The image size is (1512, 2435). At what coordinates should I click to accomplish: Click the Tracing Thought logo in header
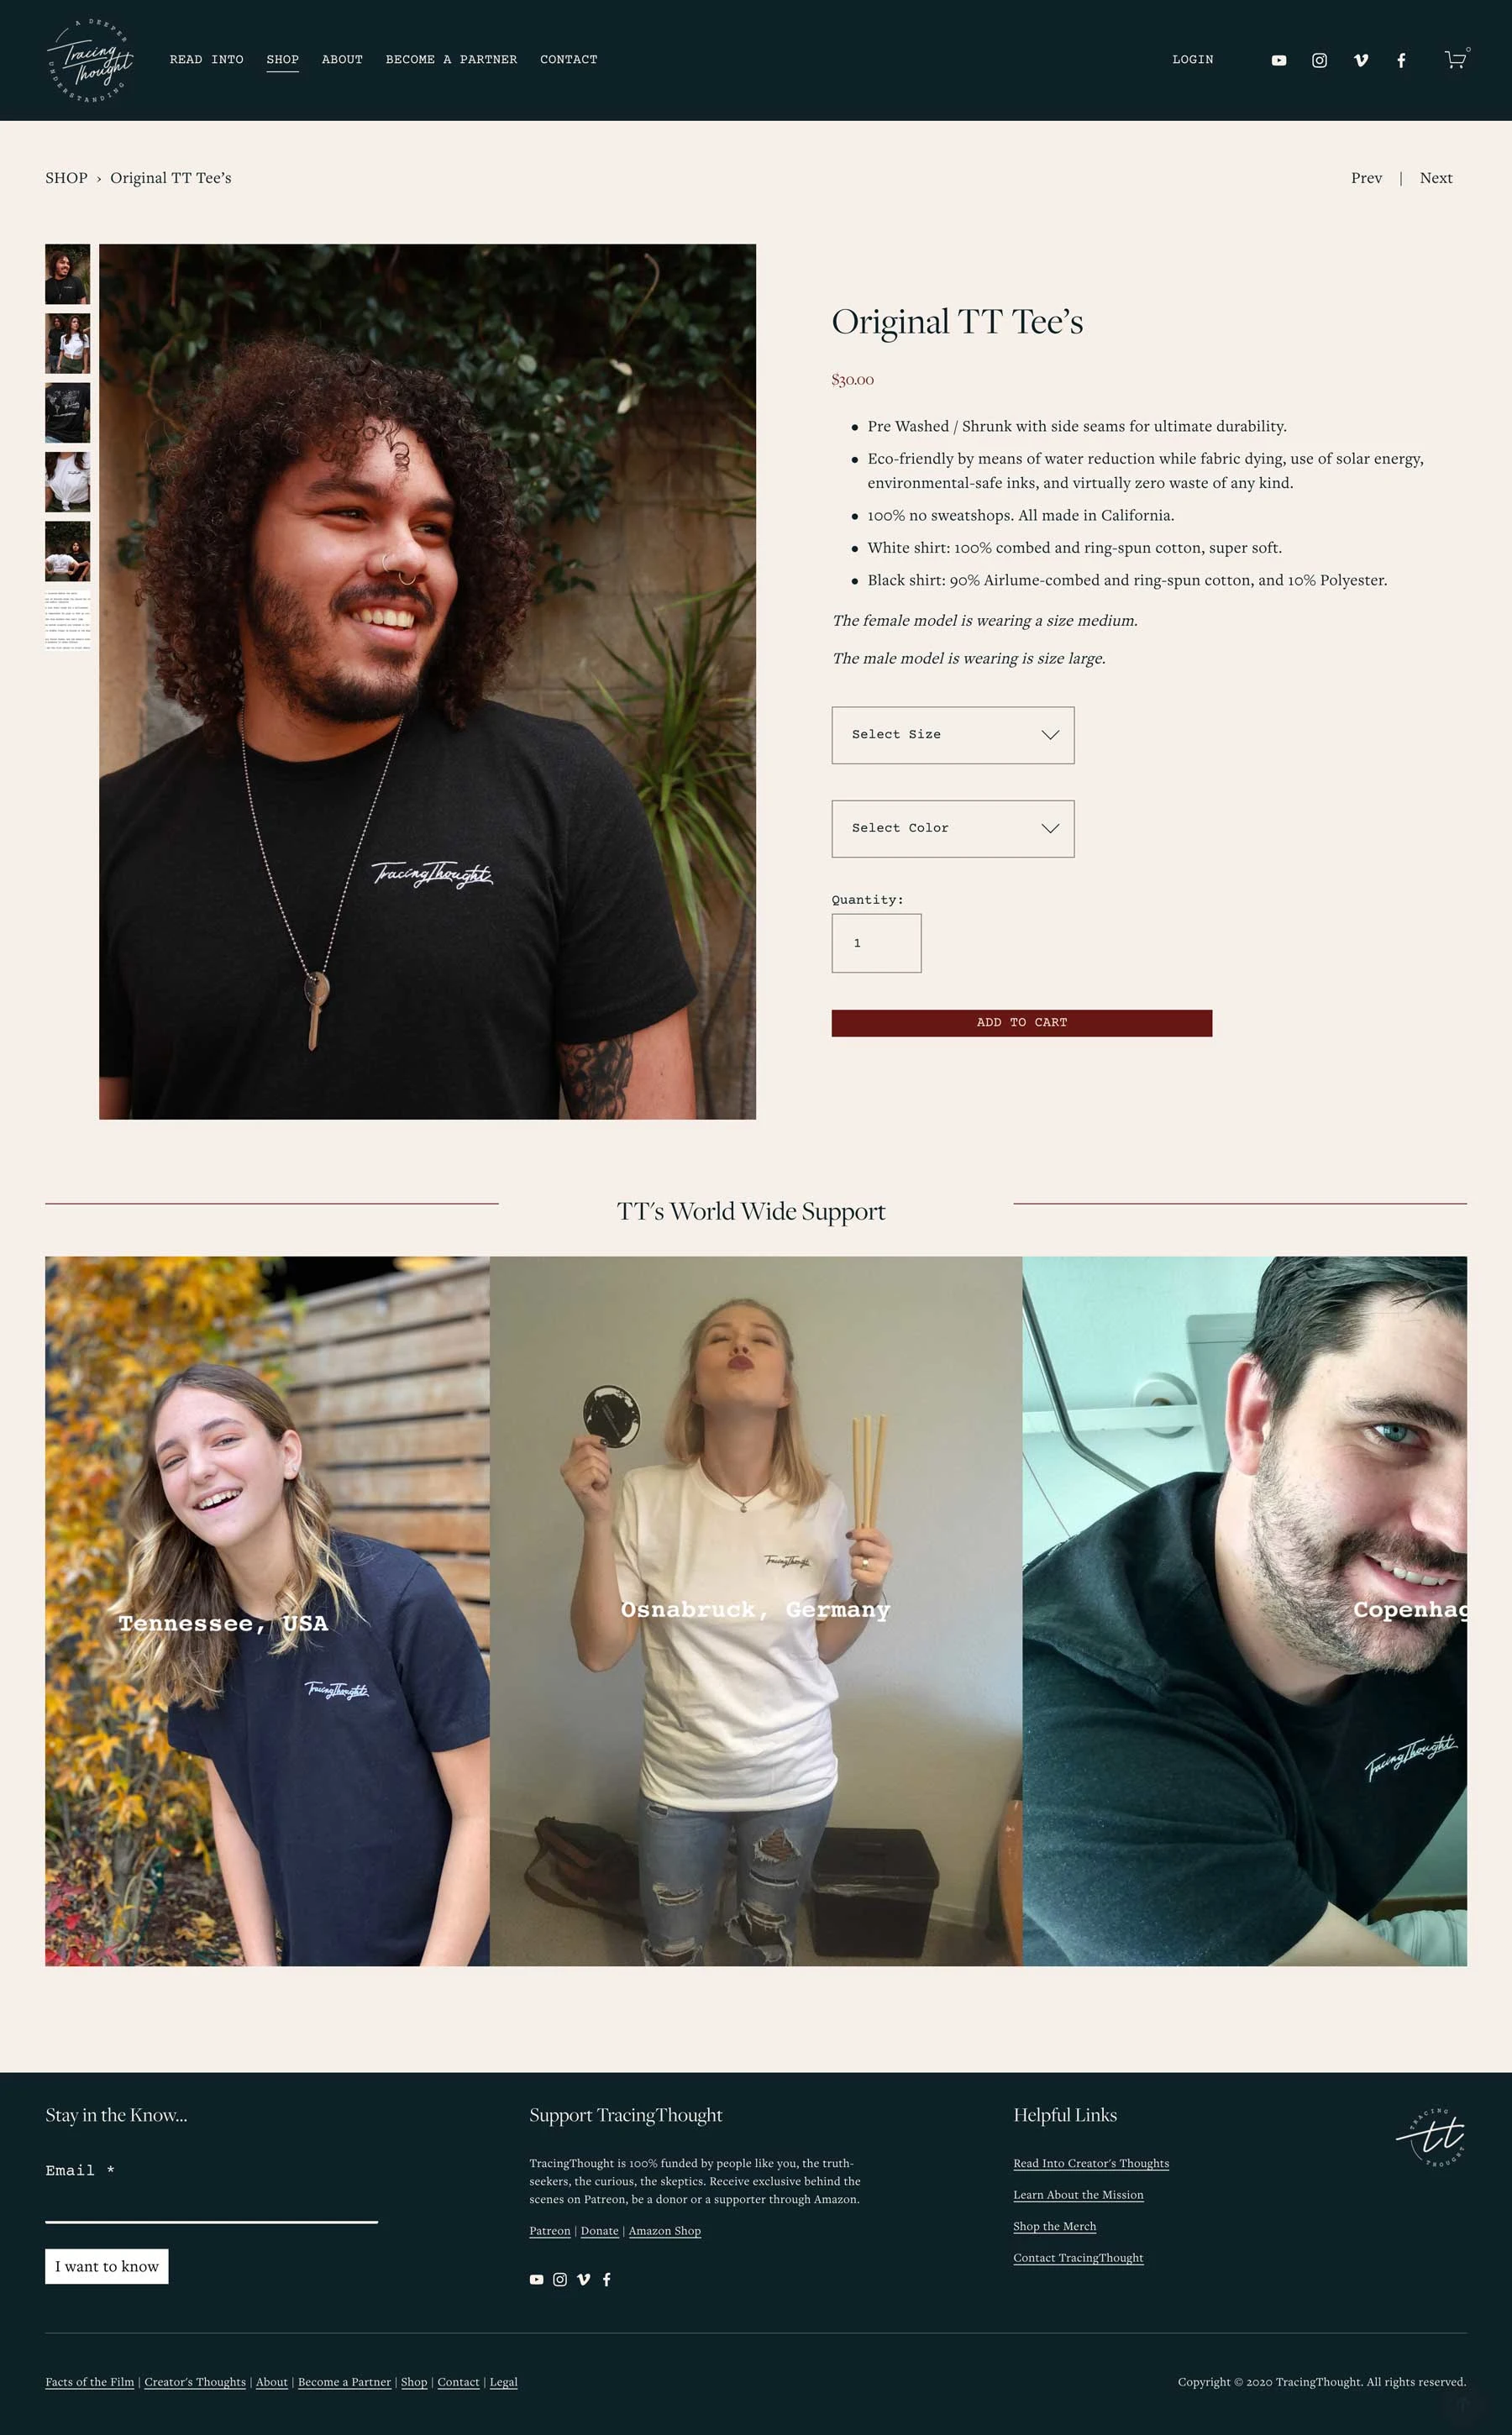(x=90, y=60)
